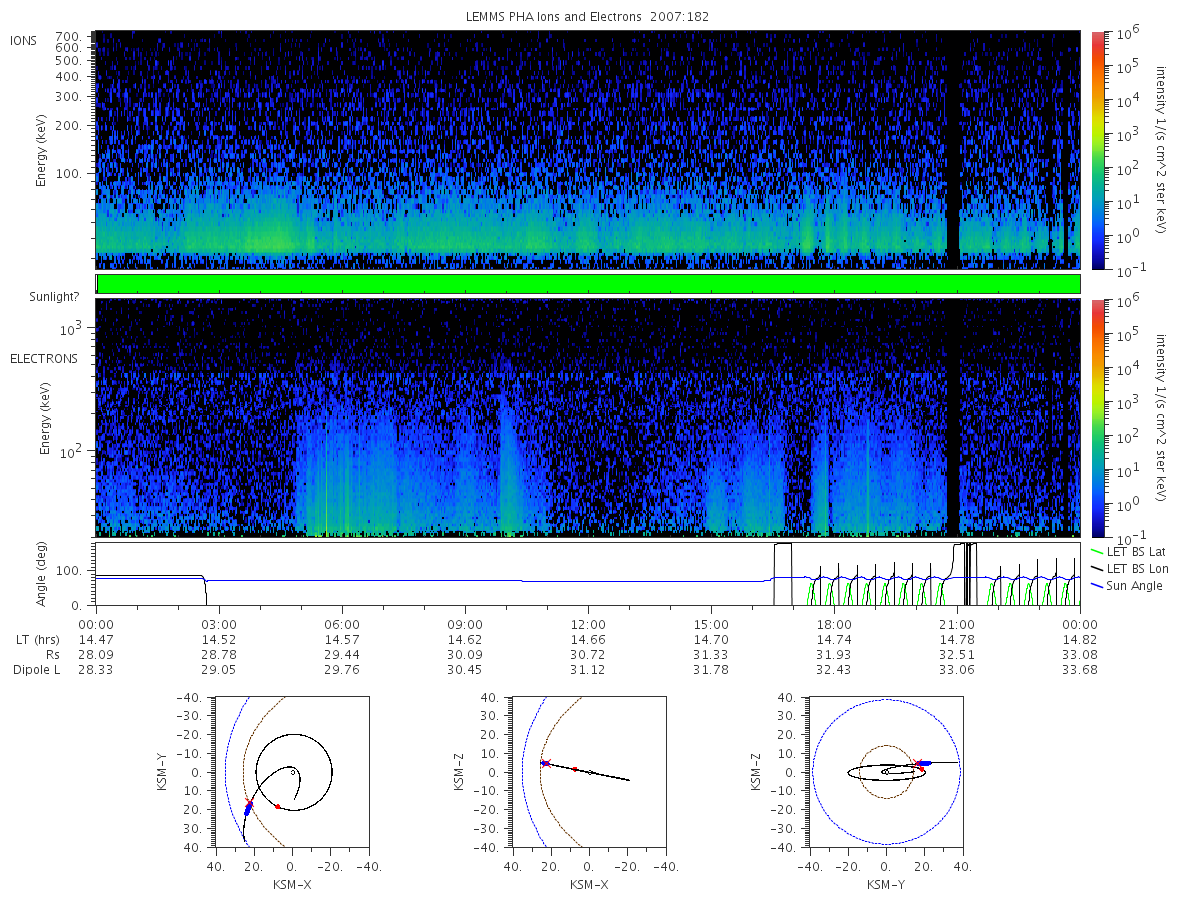Click the electron colorbar "intensity 1/(s cm^2 ster keV)" label
The width and height of the screenshot is (1200, 900).
(x=1162, y=418)
